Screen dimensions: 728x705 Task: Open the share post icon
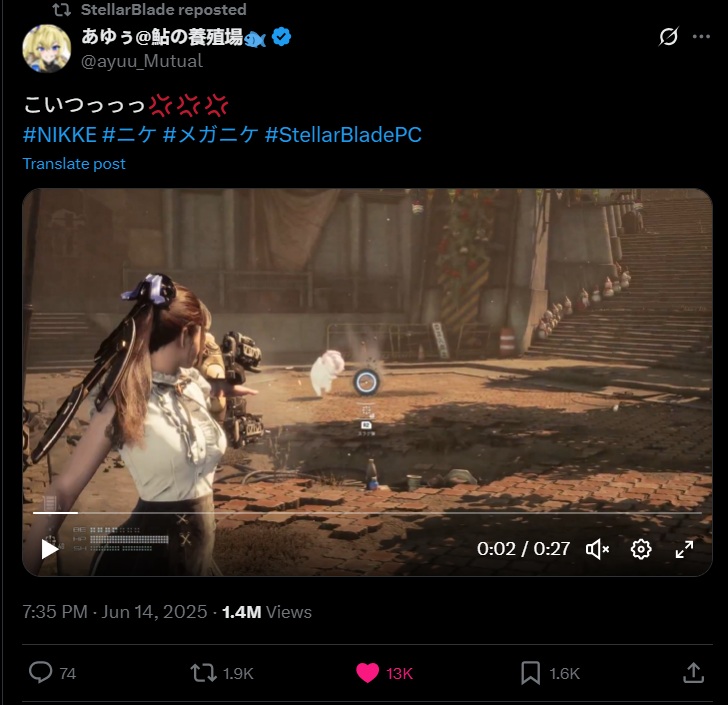click(x=693, y=672)
